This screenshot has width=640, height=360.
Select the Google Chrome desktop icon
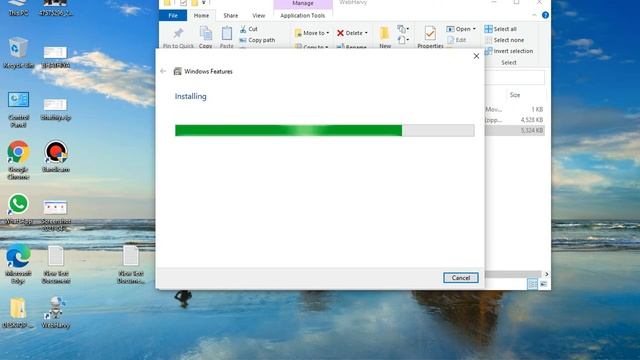(18, 160)
